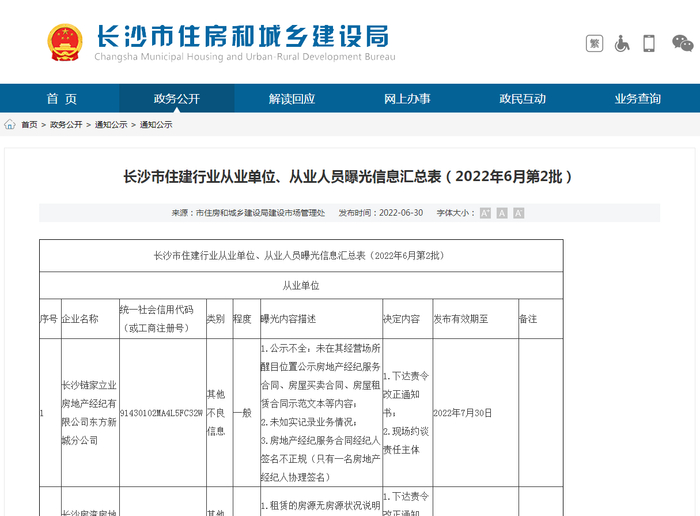This screenshot has height=516, width=700.
Task: Click the 序号 column header
Action: click(49, 319)
